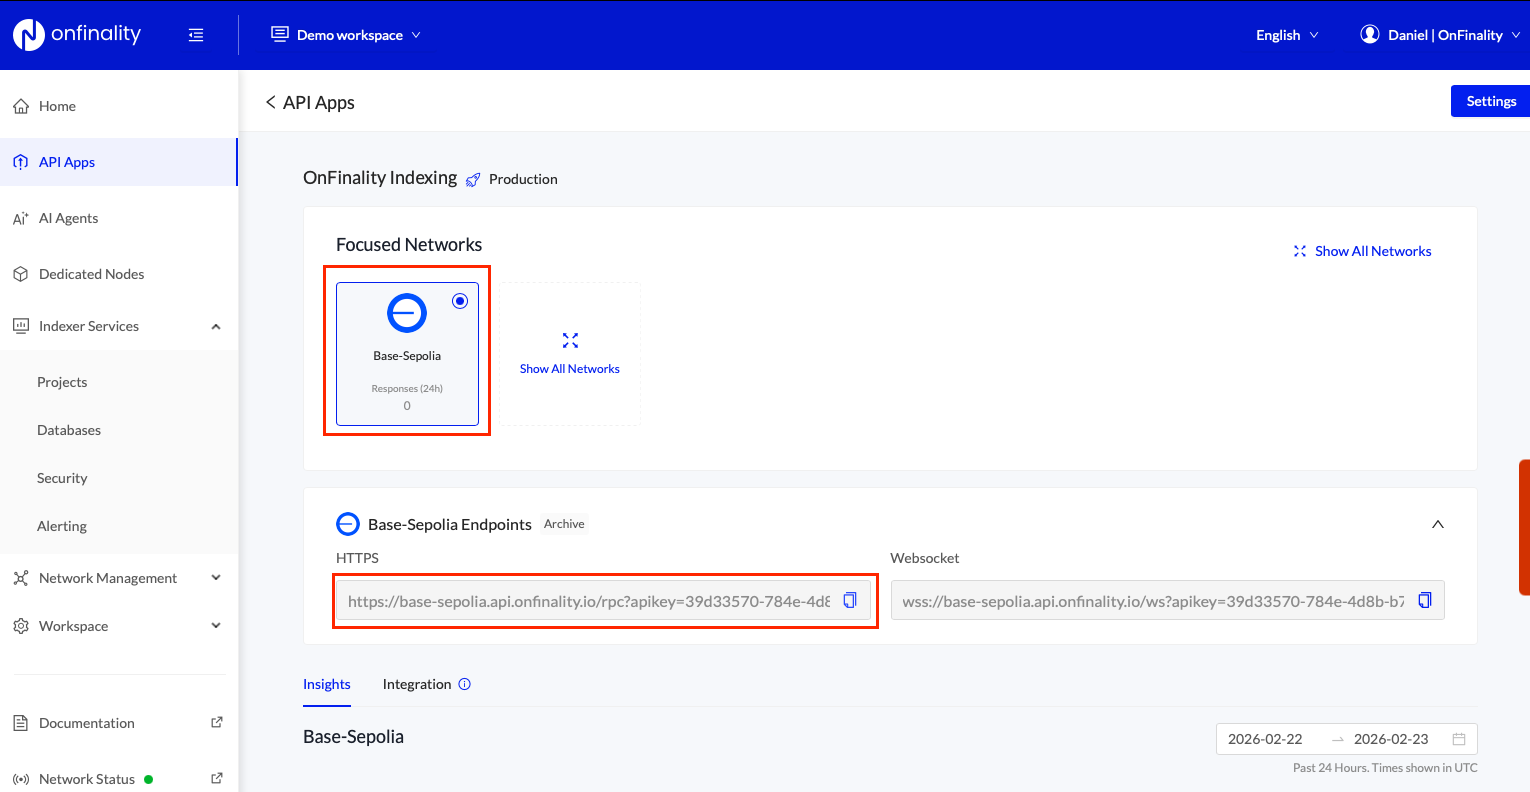Image resolution: width=1530 pixels, height=792 pixels.
Task: Collapse the Base-Sepolia Endpoints panel
Action: (1437, 523)
